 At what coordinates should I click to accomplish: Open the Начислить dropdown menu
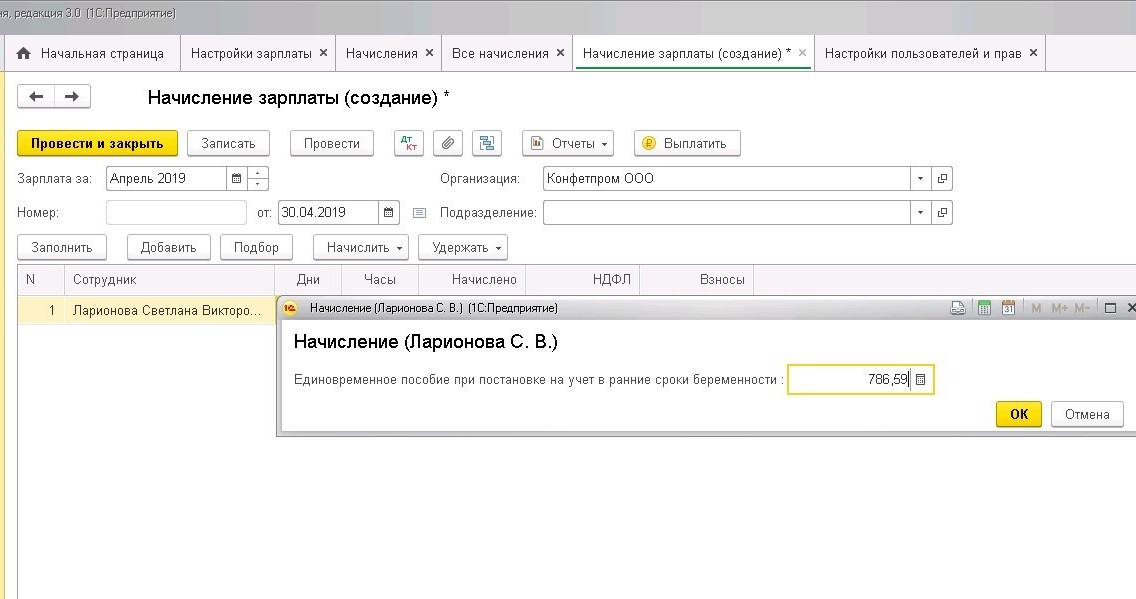361,247
